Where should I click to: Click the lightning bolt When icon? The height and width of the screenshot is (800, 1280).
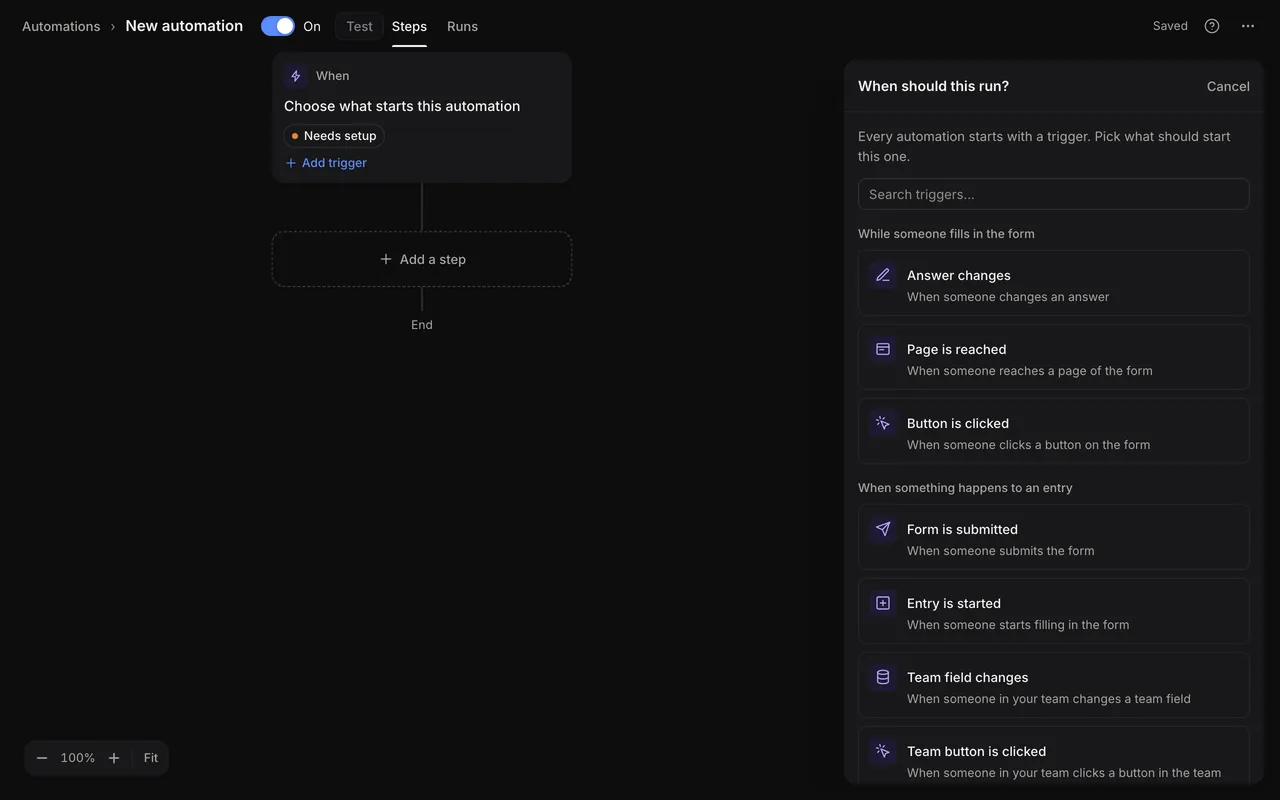click(x=295, y=76)
